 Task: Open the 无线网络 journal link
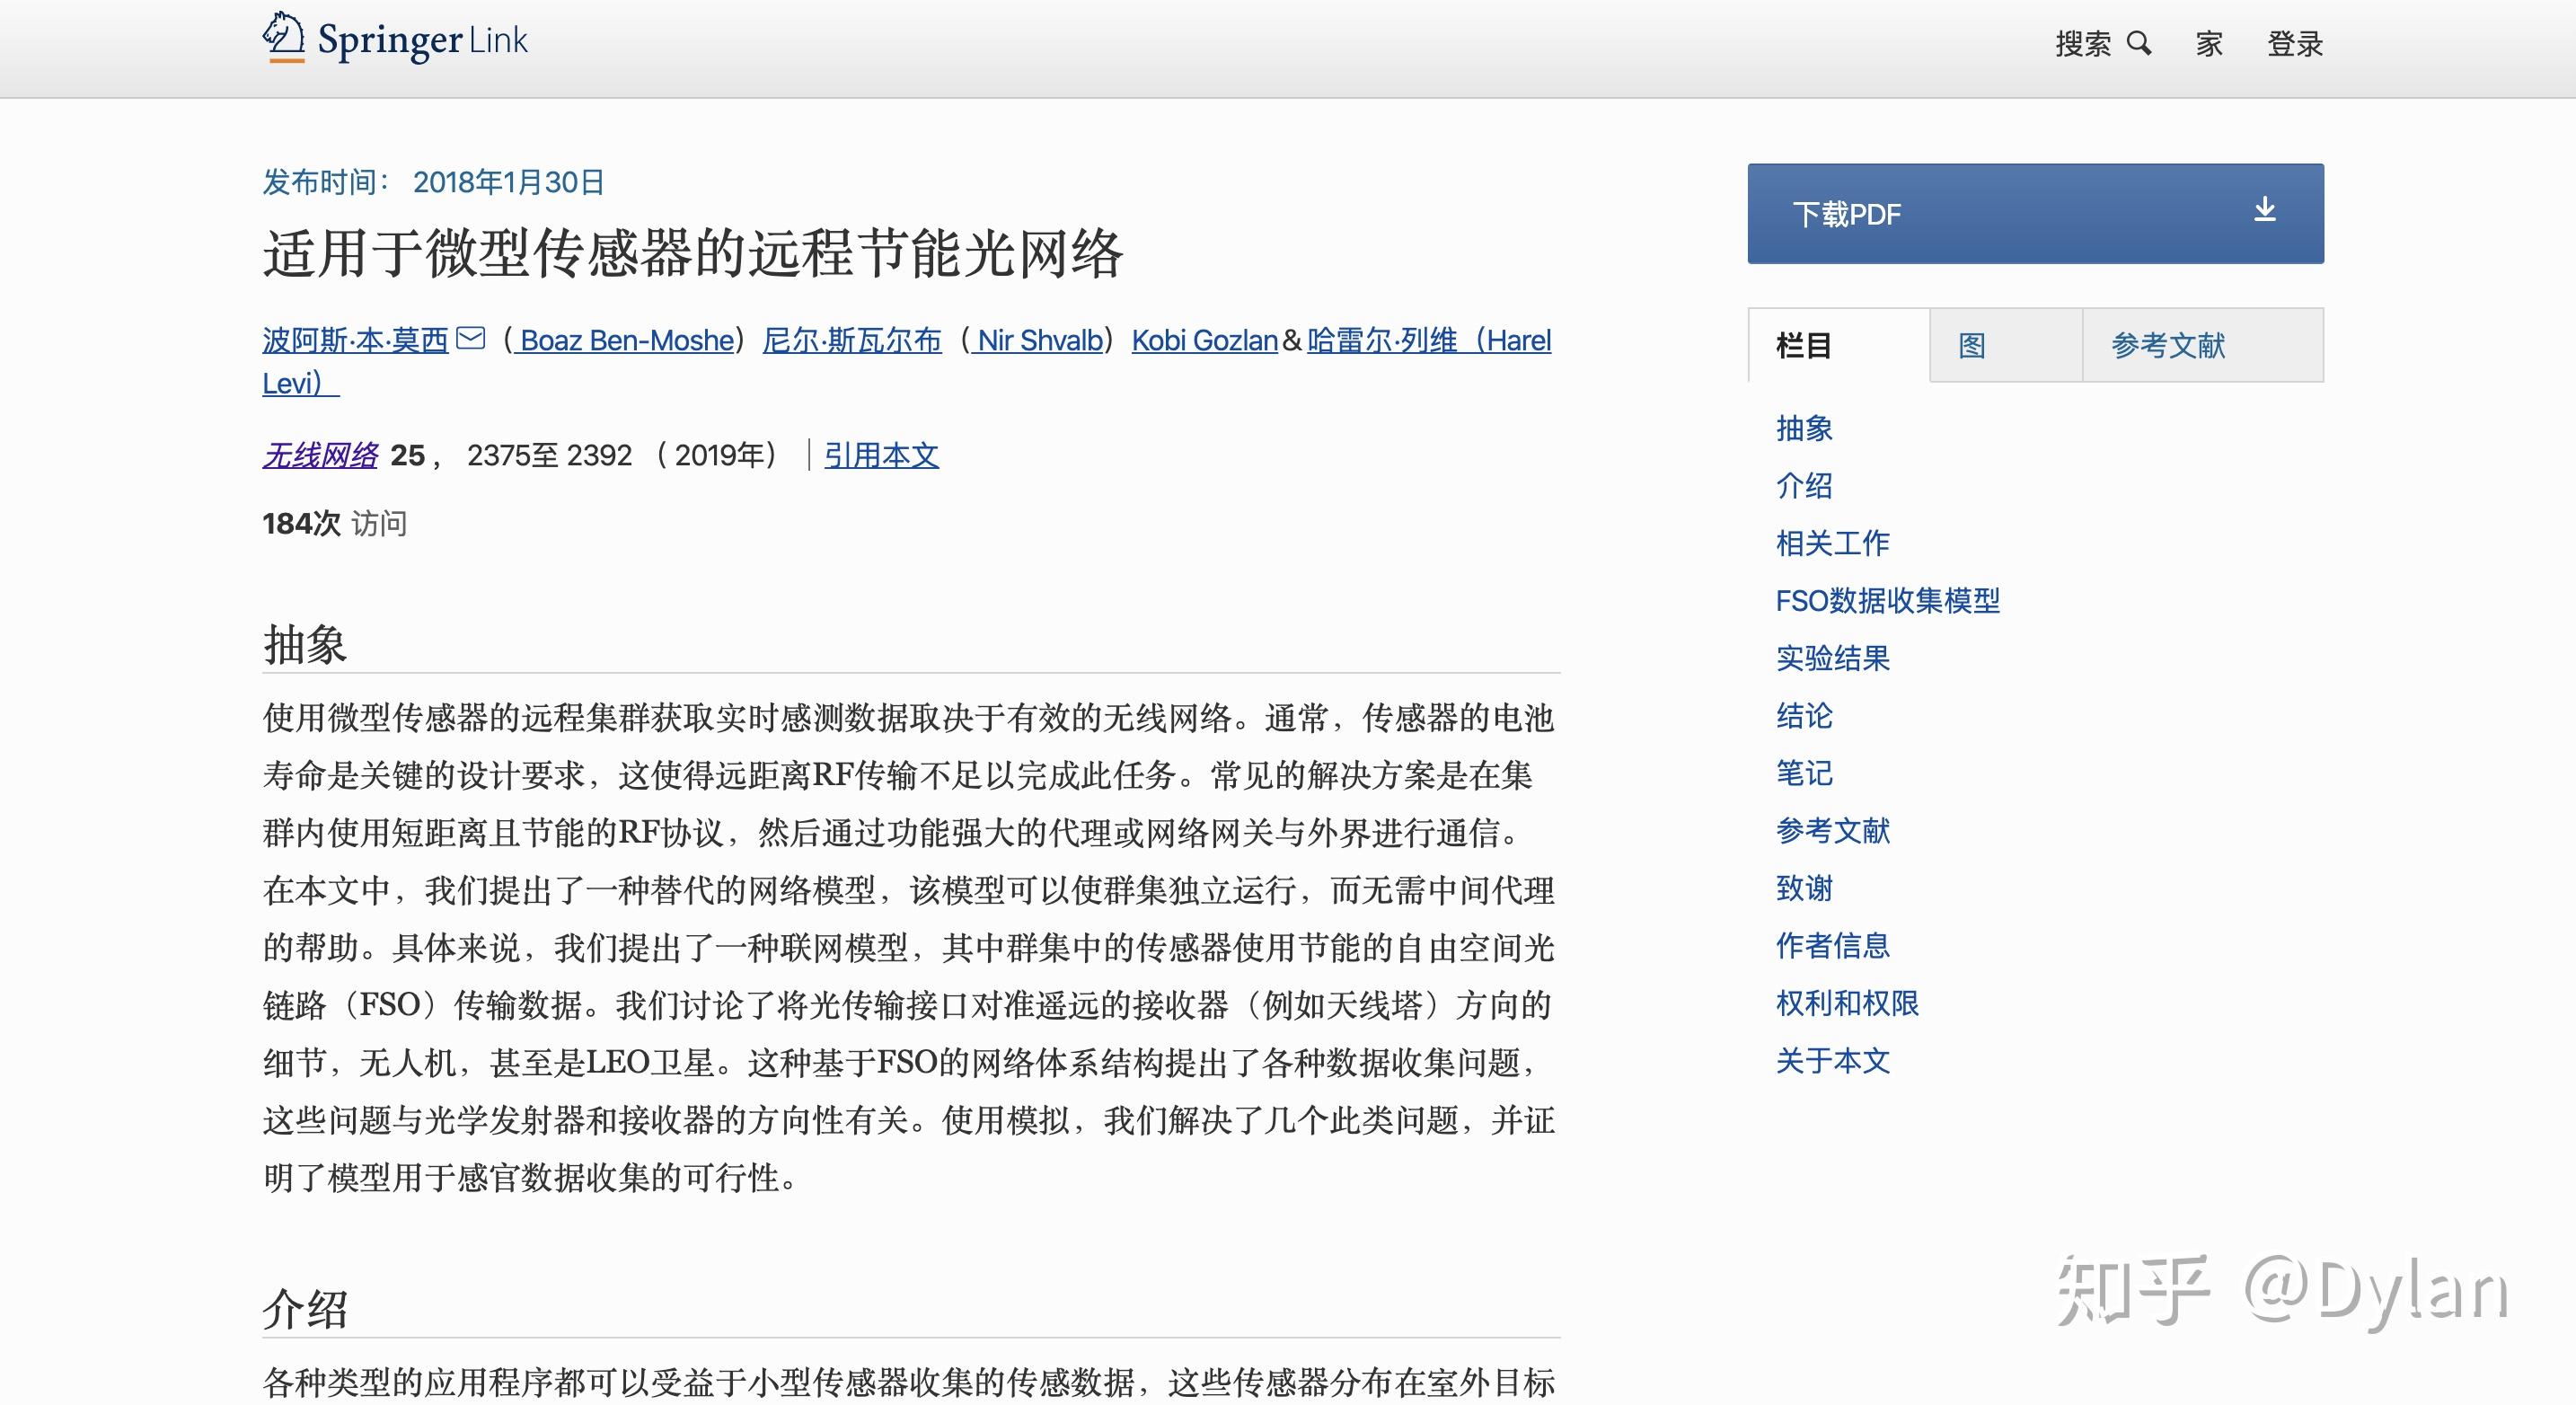pos(320,456)
